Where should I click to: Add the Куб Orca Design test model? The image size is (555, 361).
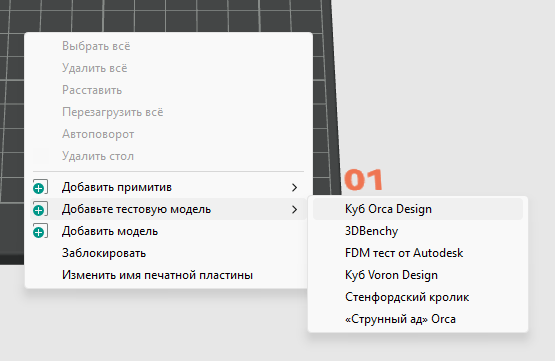pyautogui.click(x=418, y=209)
